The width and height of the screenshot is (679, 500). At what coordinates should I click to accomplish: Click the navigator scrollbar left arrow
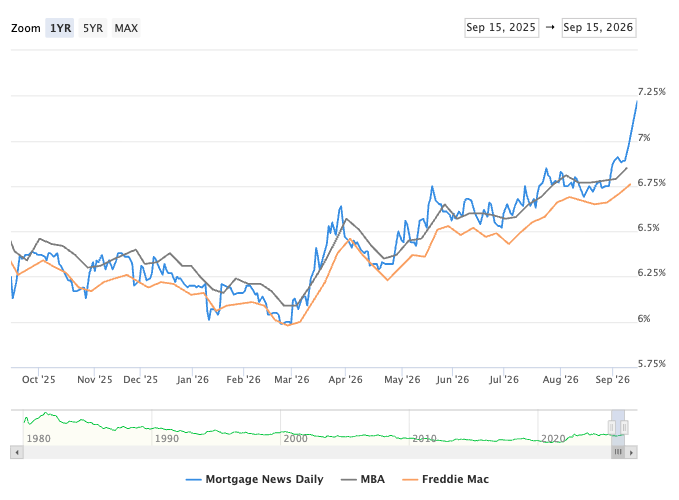coord(17,452)
